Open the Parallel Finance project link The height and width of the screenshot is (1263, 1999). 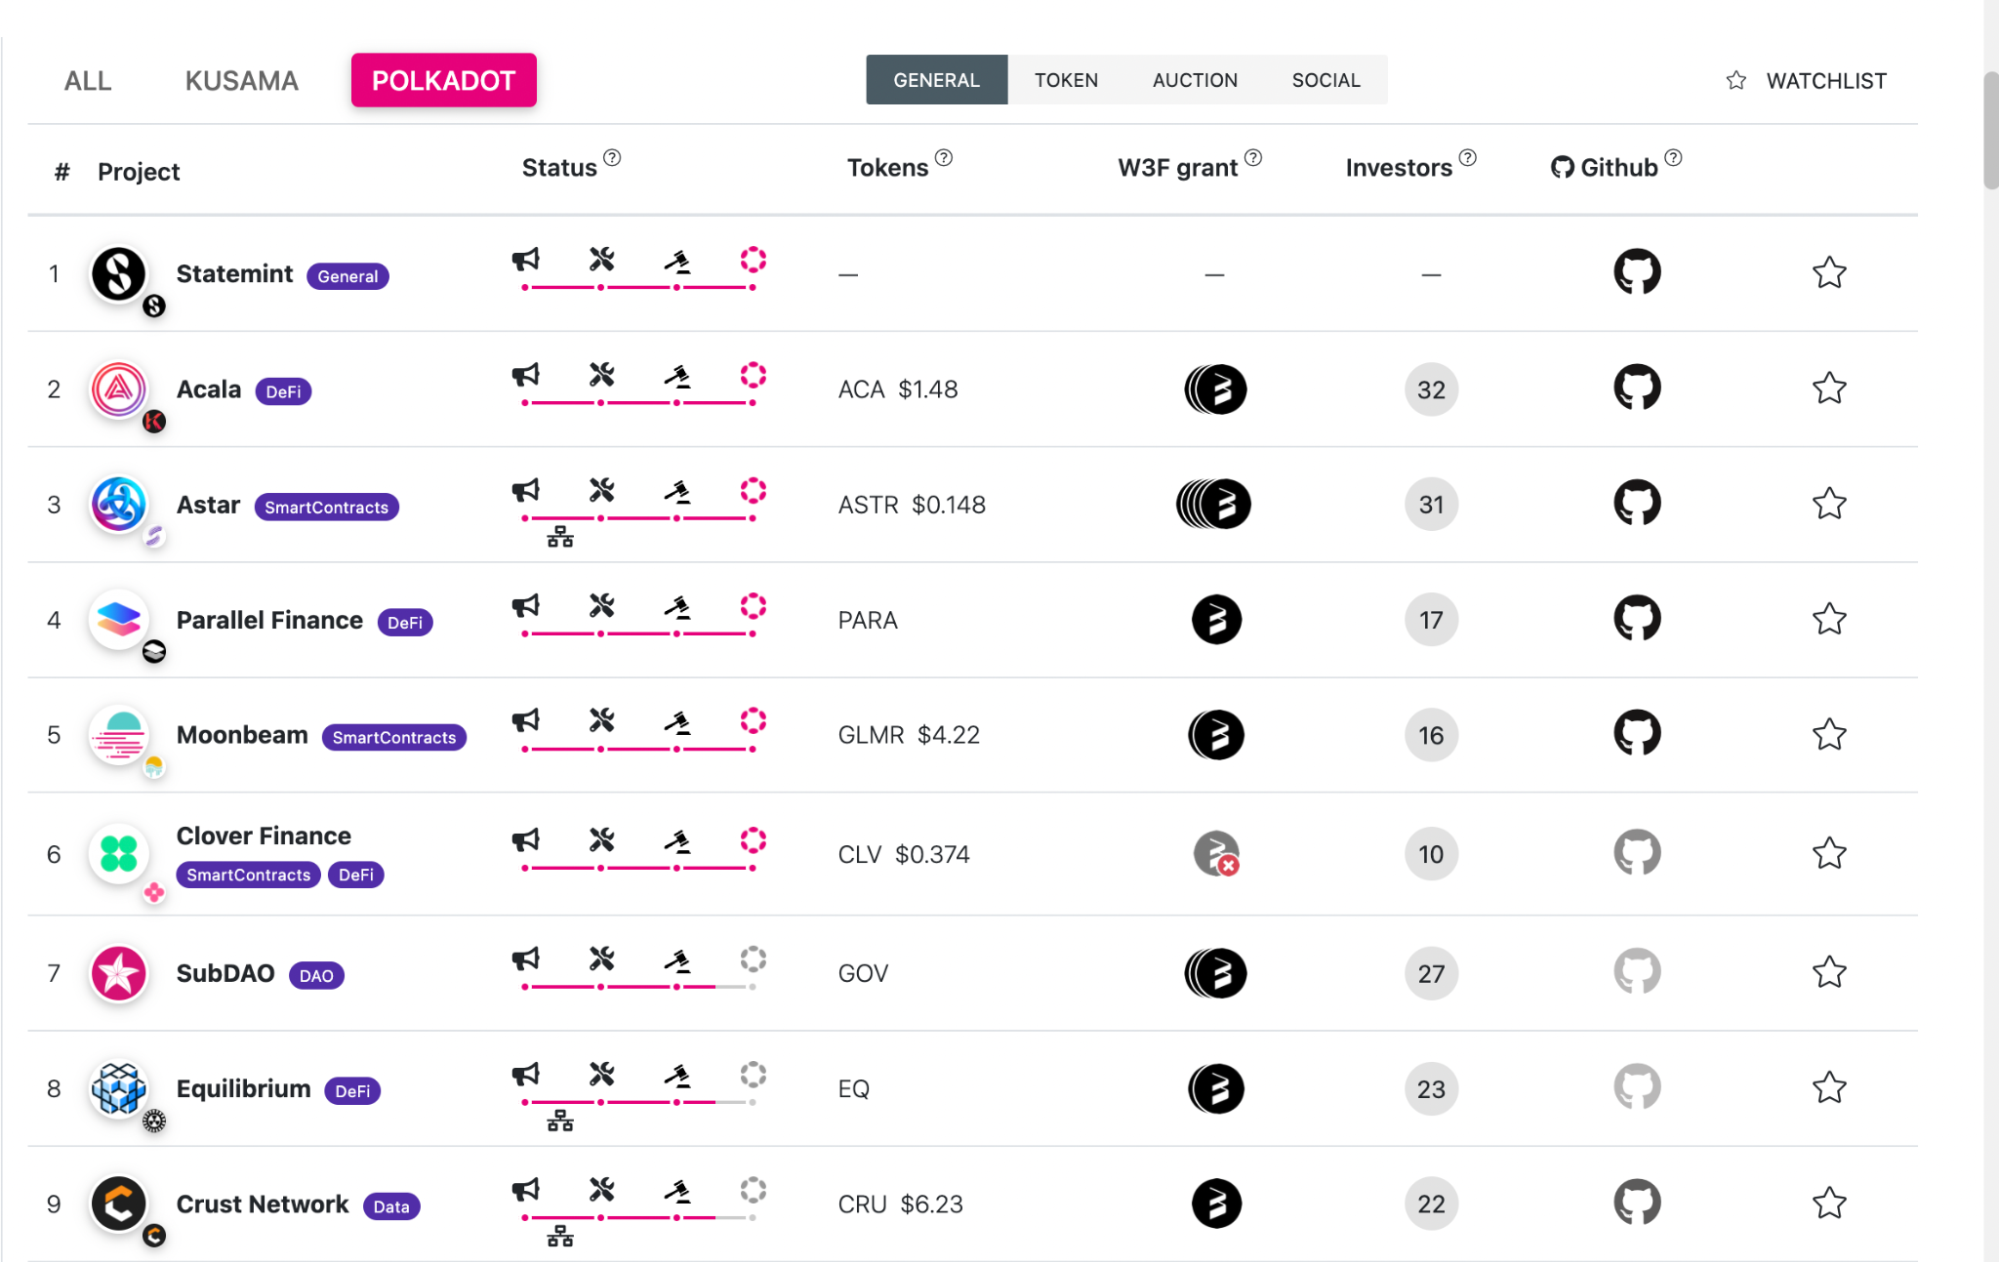pos(269,620)
